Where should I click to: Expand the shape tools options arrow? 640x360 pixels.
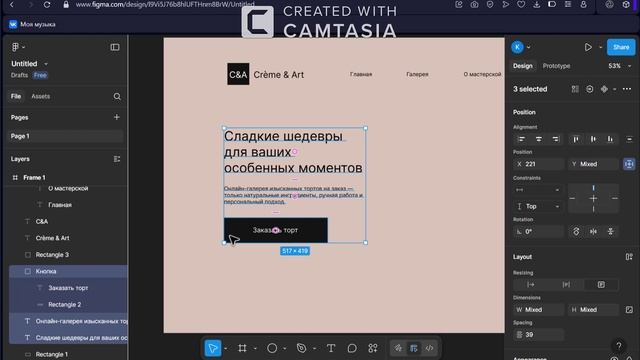tap(284, 349)
